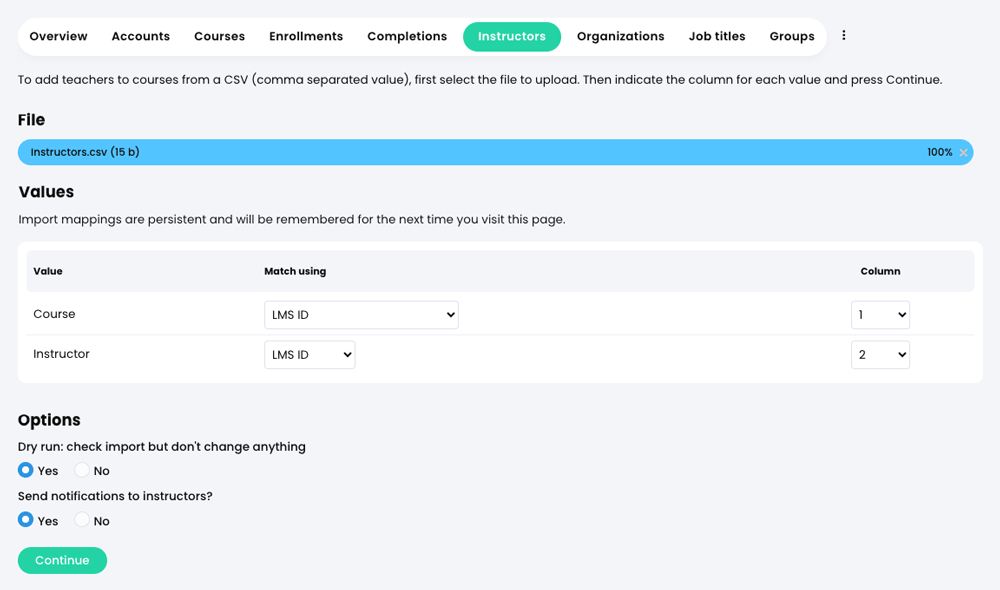Switch to the Job titles tab

point(716,35)
